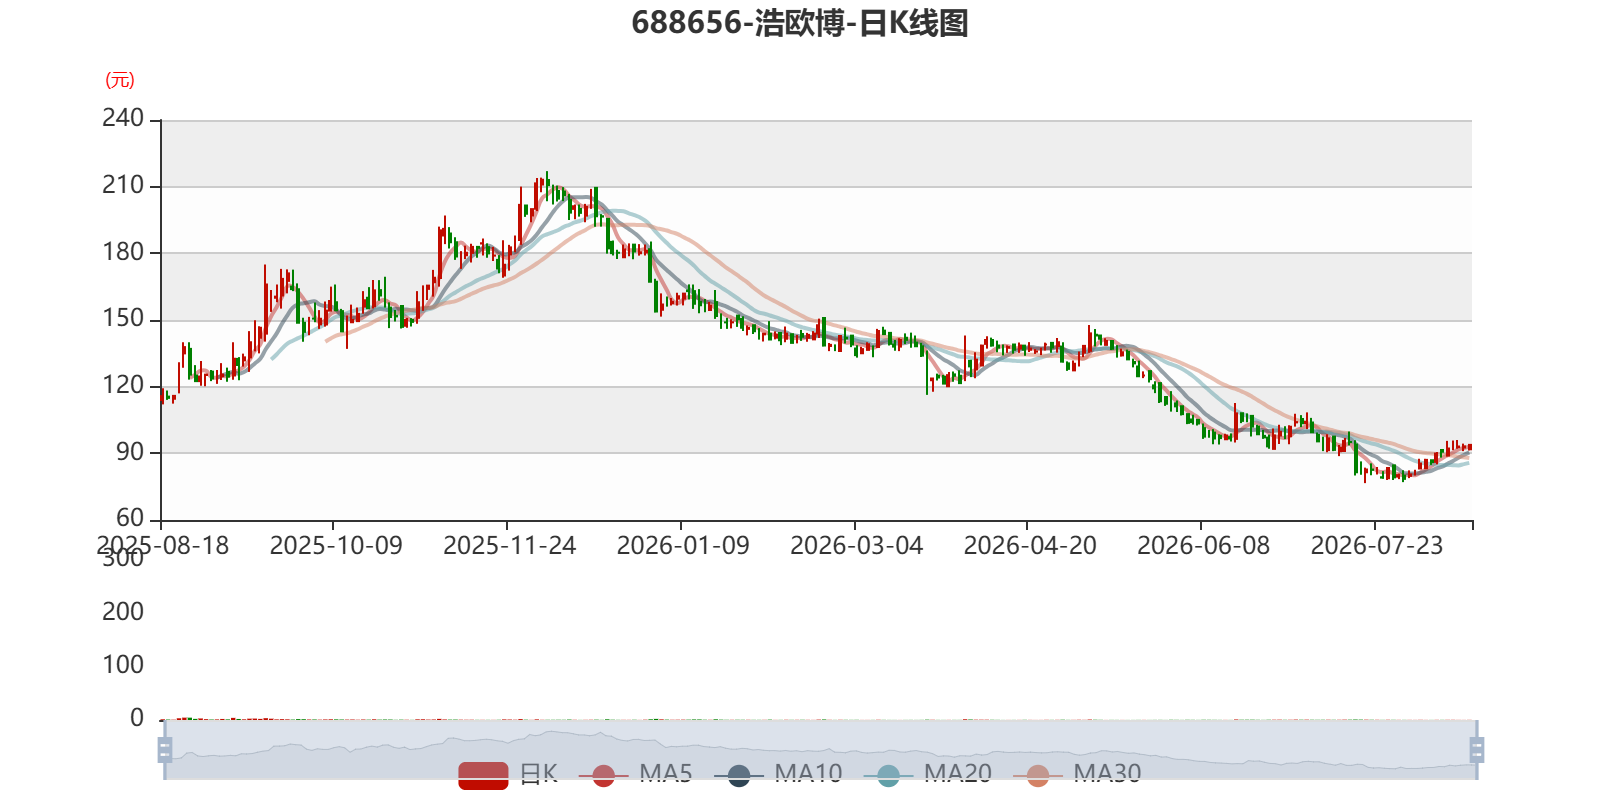Click the MA30 orange circle legend marker
Image resolution: width=1600 pixels, height=800 pixels.
tap(1038, 775)
